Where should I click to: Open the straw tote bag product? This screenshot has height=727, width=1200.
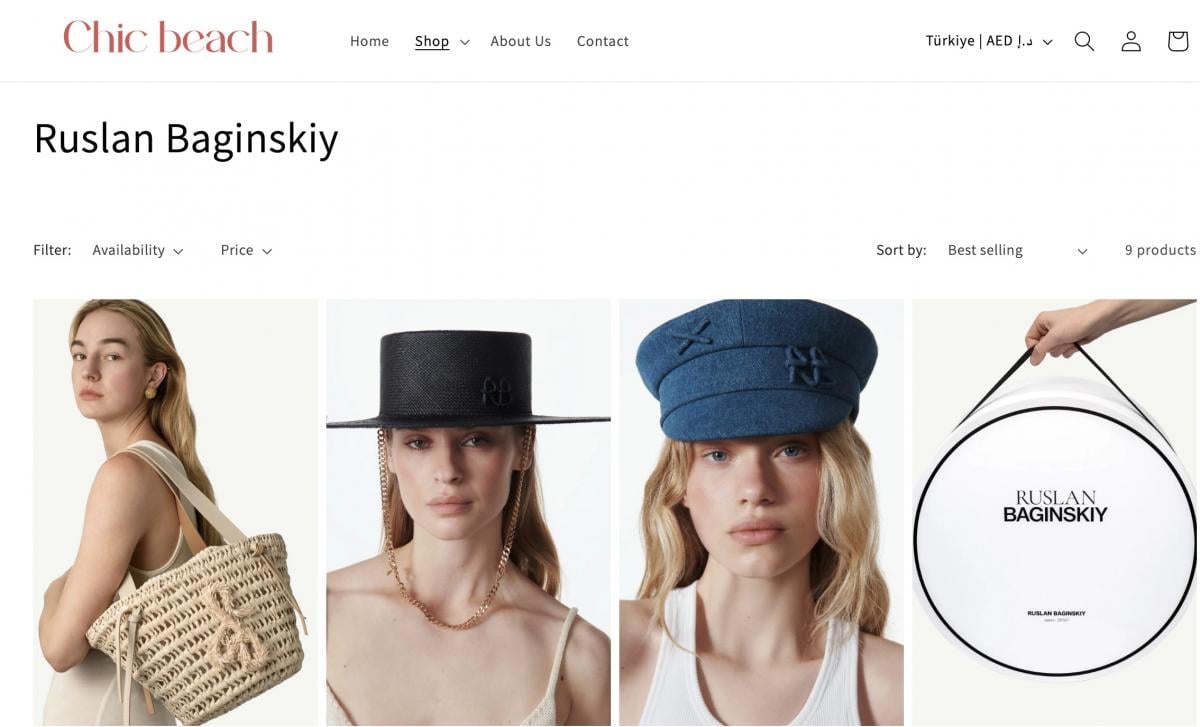tap(175, 512)
